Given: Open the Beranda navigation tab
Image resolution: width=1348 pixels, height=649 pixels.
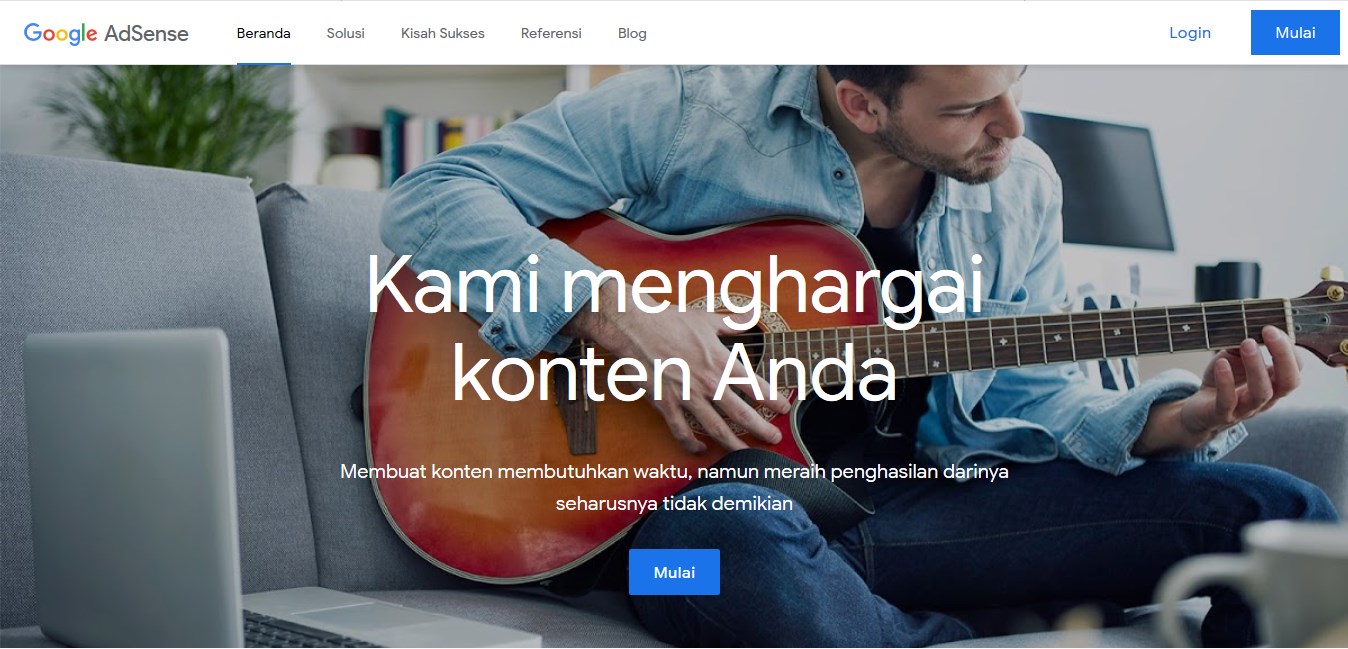Looking at the screenshot, I should 264,33.
